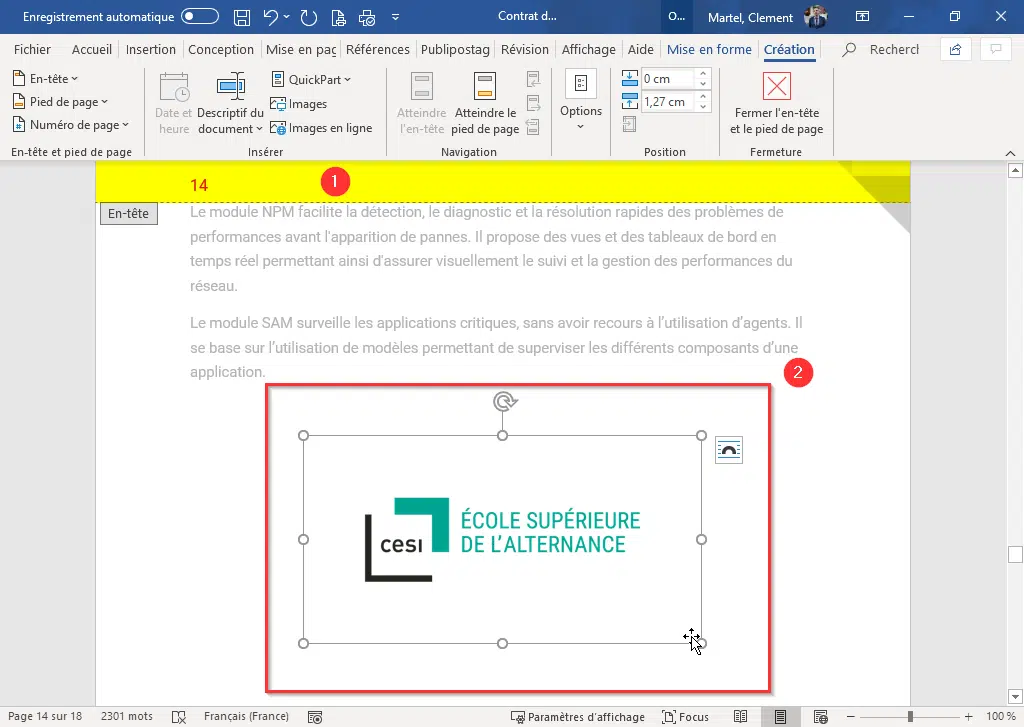Open Customize Quick Access Toolbar dropdown
Screen dimensions: 1024x727
(395, 18)
